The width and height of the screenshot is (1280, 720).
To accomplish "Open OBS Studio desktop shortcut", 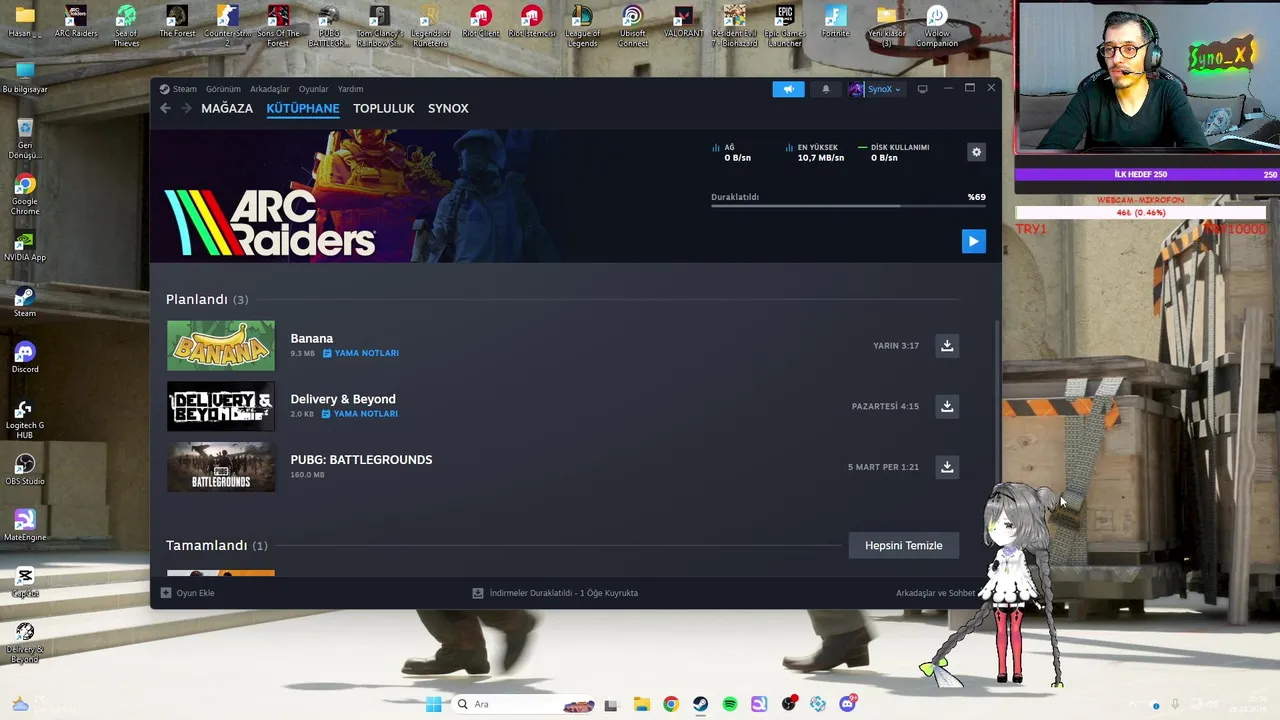I will pyautogui.click(x=25, y=470).
